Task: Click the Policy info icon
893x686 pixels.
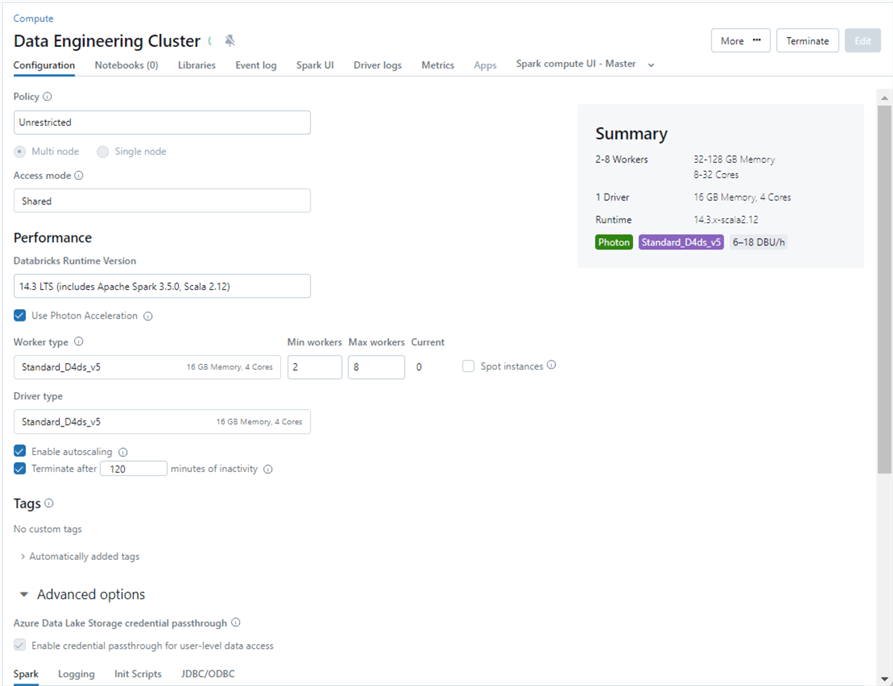Action: pos(48,97)
